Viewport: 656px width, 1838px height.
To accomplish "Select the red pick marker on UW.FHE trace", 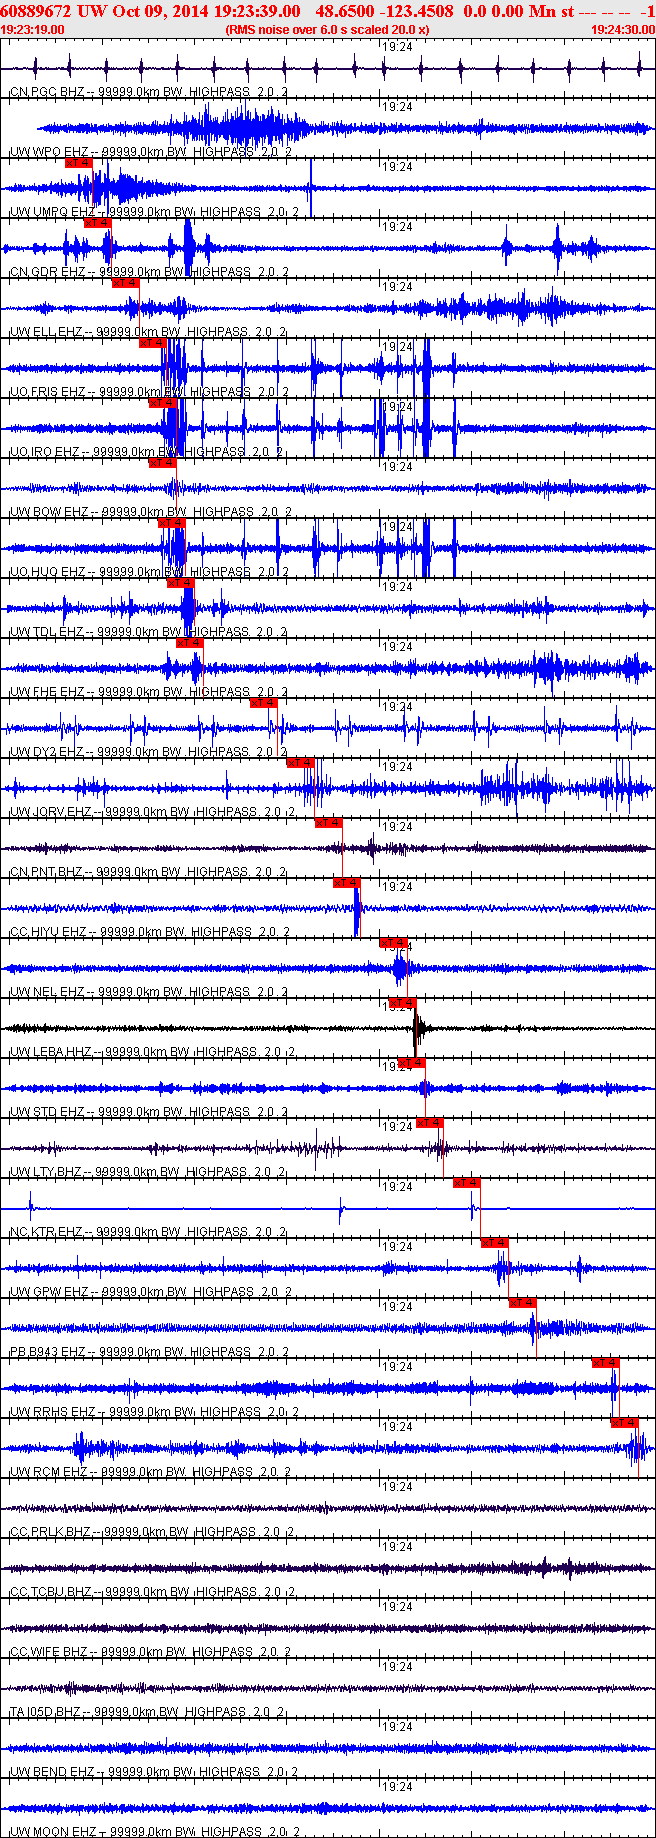I will 189,642.
